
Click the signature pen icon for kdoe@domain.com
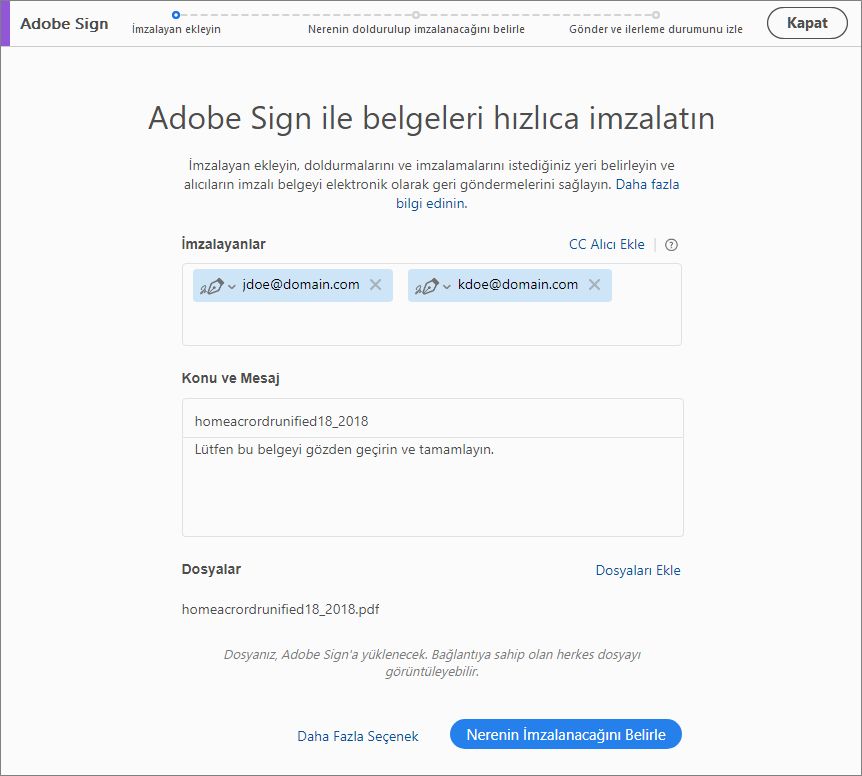426,286
